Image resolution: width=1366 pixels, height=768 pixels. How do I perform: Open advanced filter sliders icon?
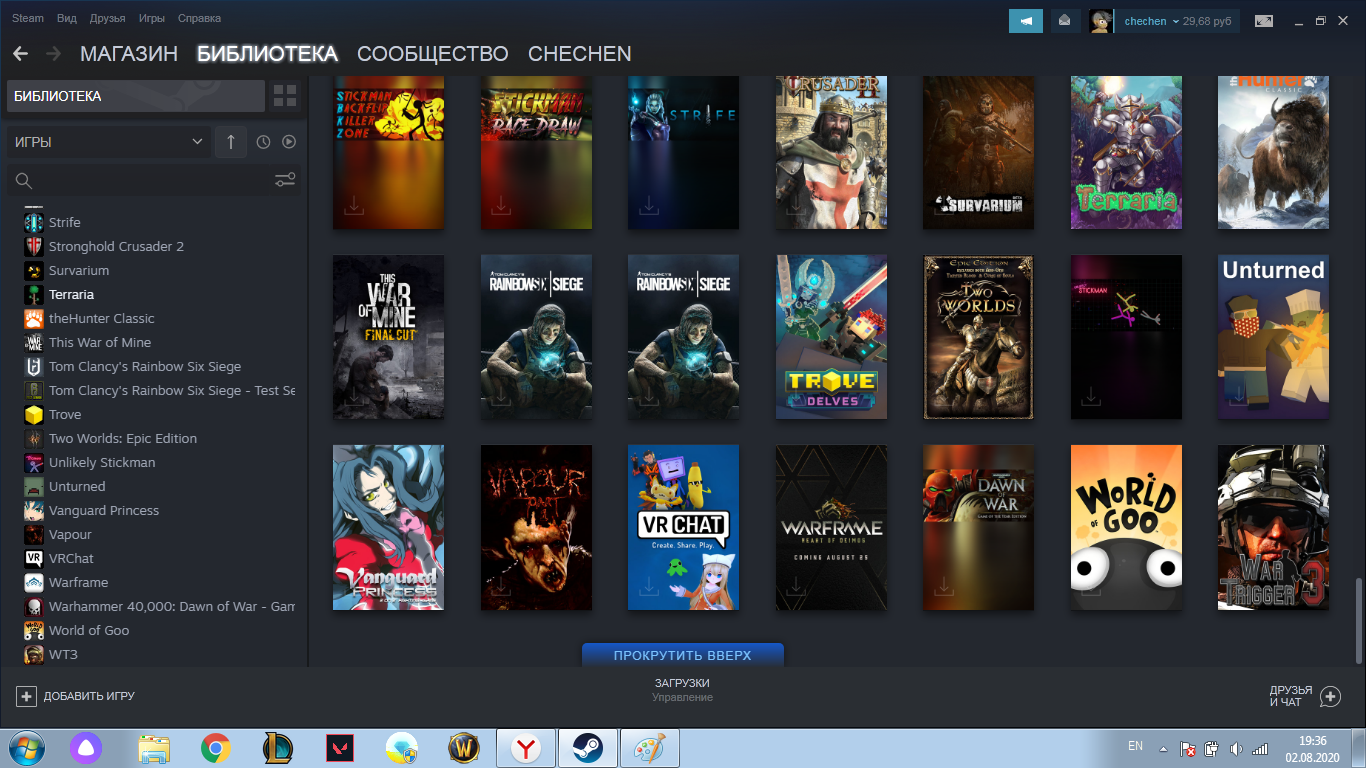(285, 180)
